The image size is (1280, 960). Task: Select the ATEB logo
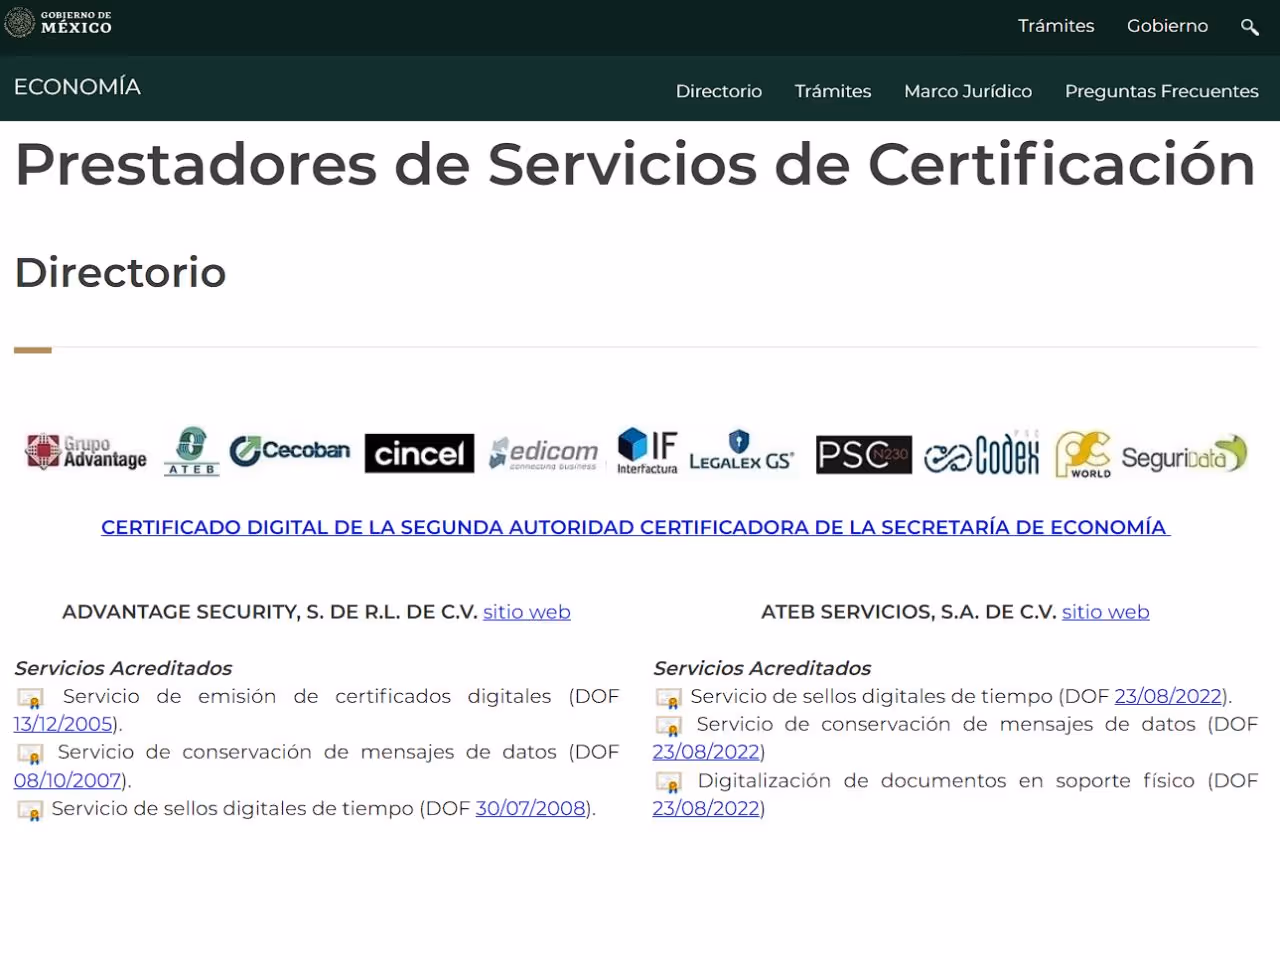pos(191,452)
